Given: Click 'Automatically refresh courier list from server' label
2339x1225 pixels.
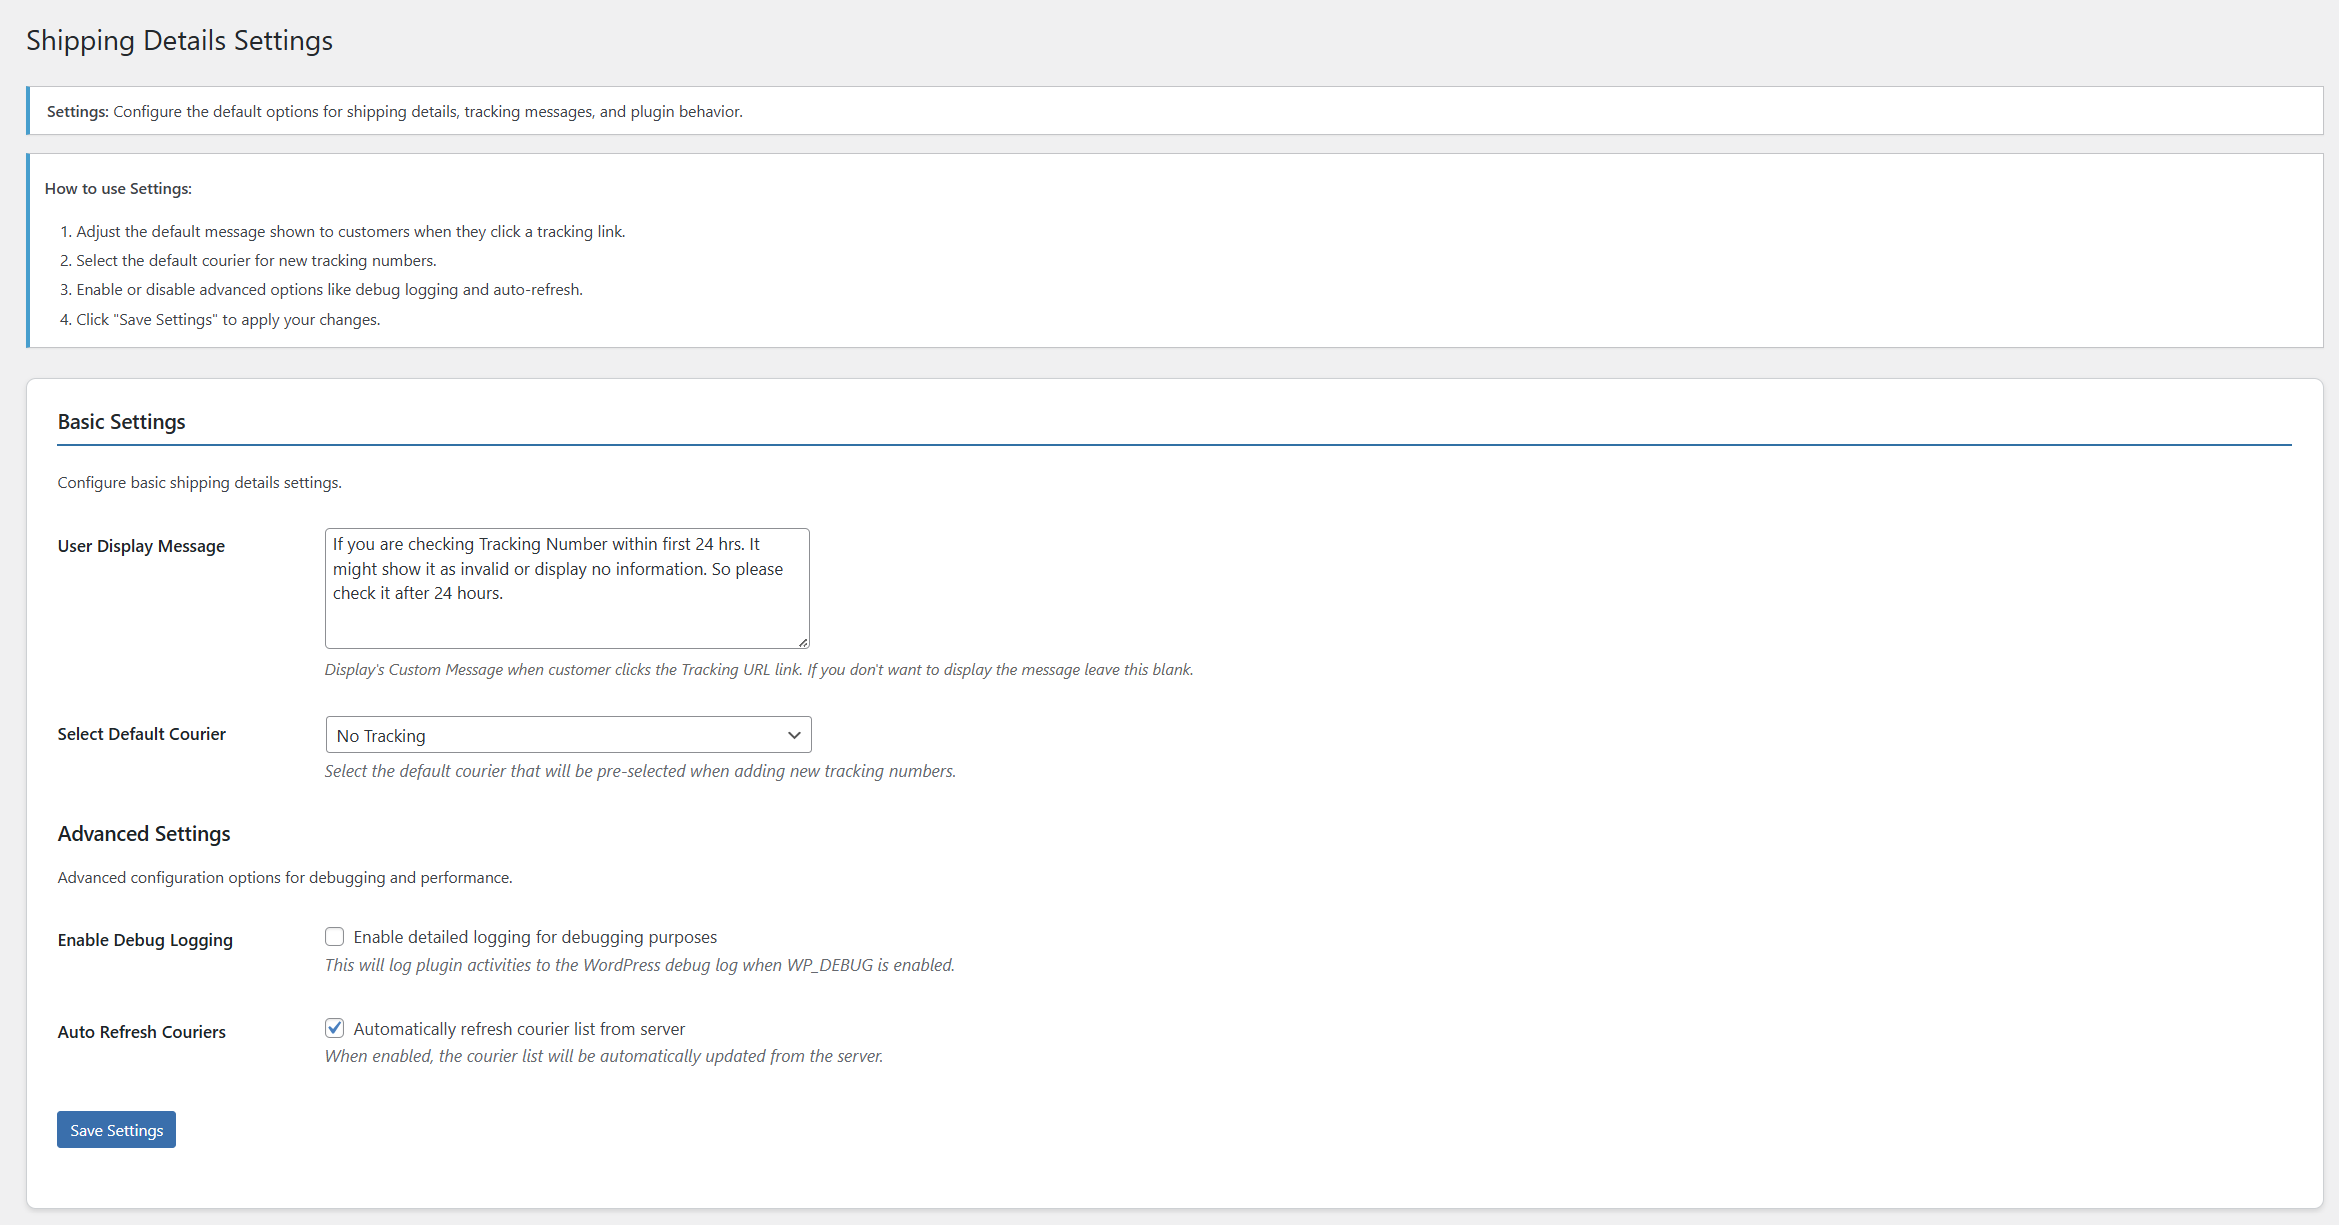Looking at the screenshot, I should 519,1029.
